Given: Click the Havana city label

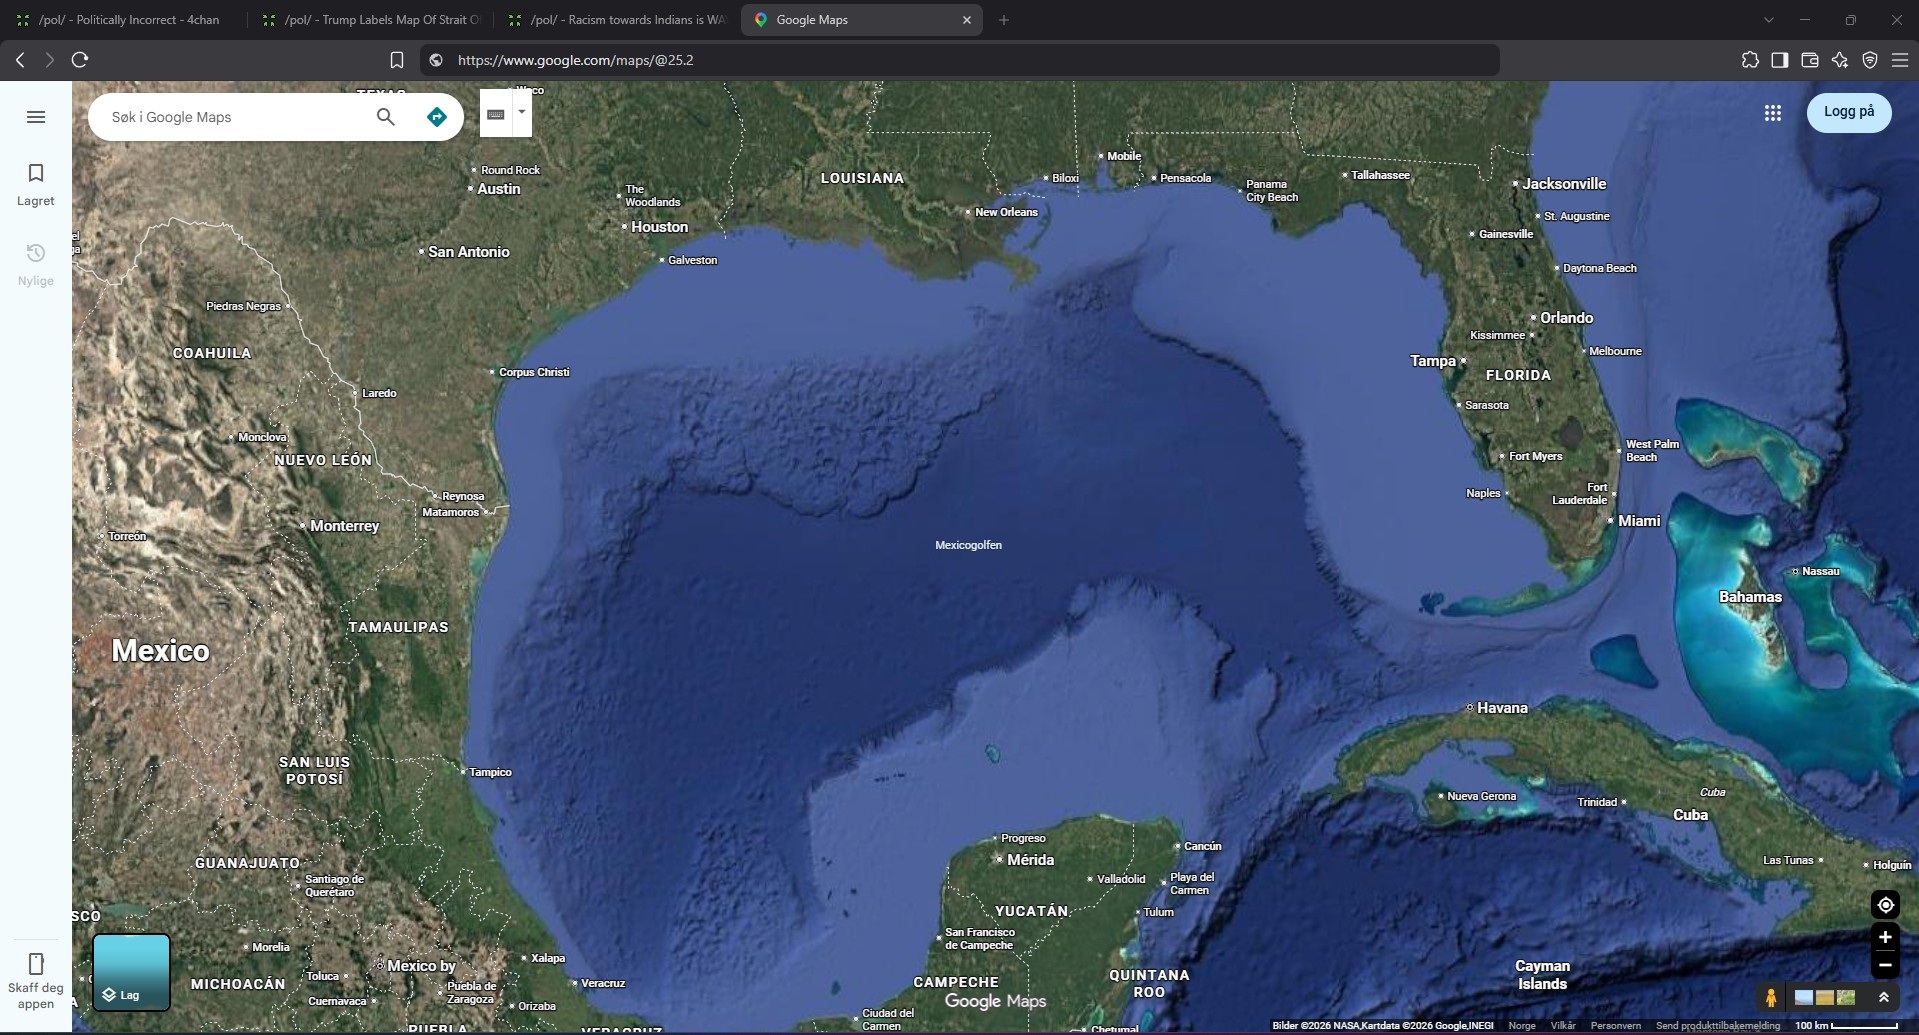Looking at the screenshot, I should [x=1502, y=708].
